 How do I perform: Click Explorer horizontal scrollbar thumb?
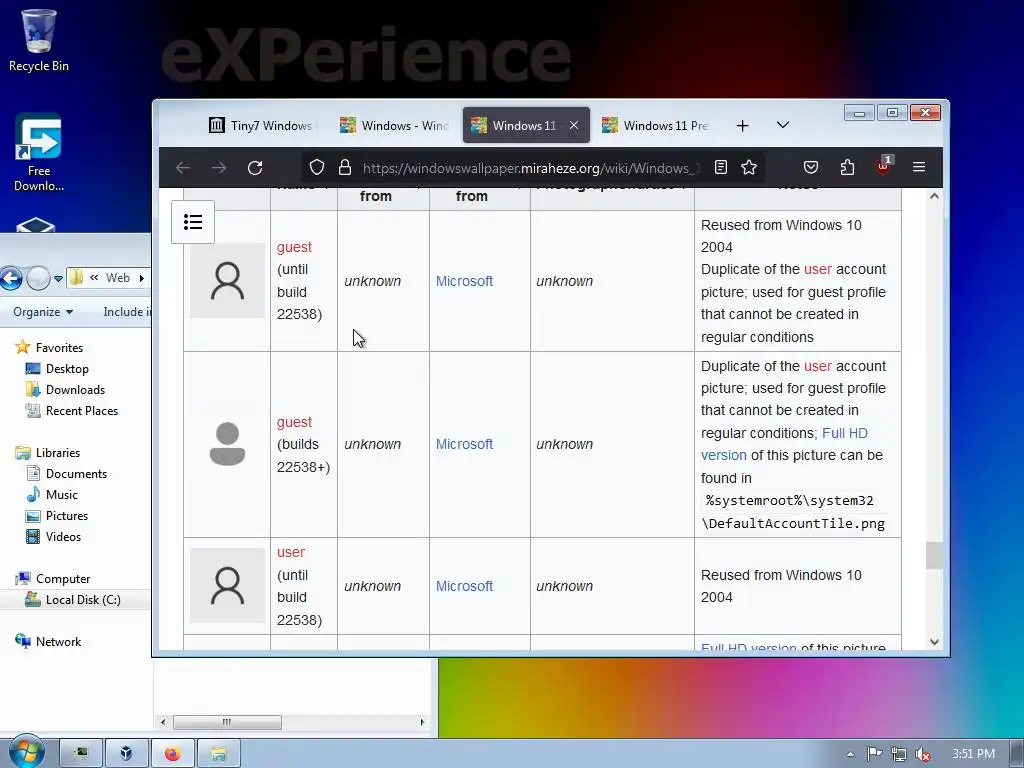pyautogui.click(x=227, y=722)
